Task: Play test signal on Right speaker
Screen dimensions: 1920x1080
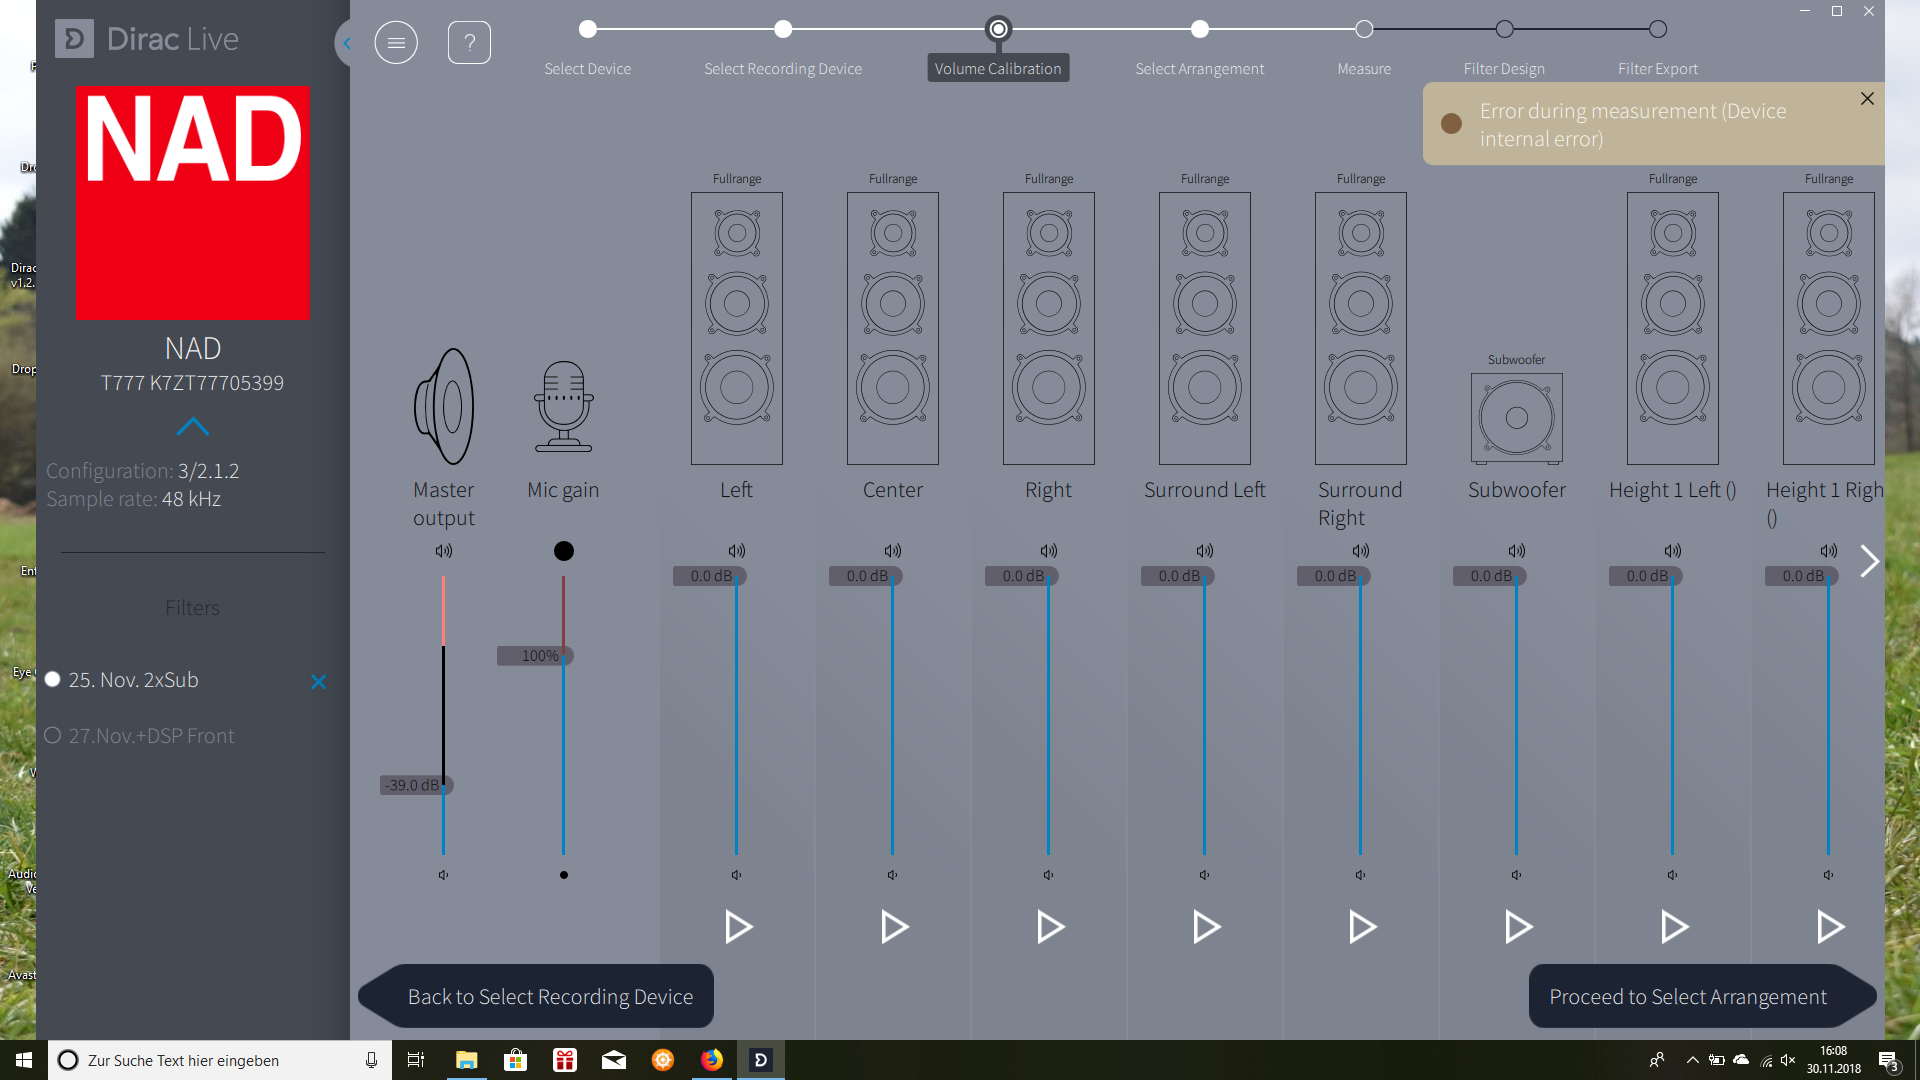Action: tap(1050, 927)
